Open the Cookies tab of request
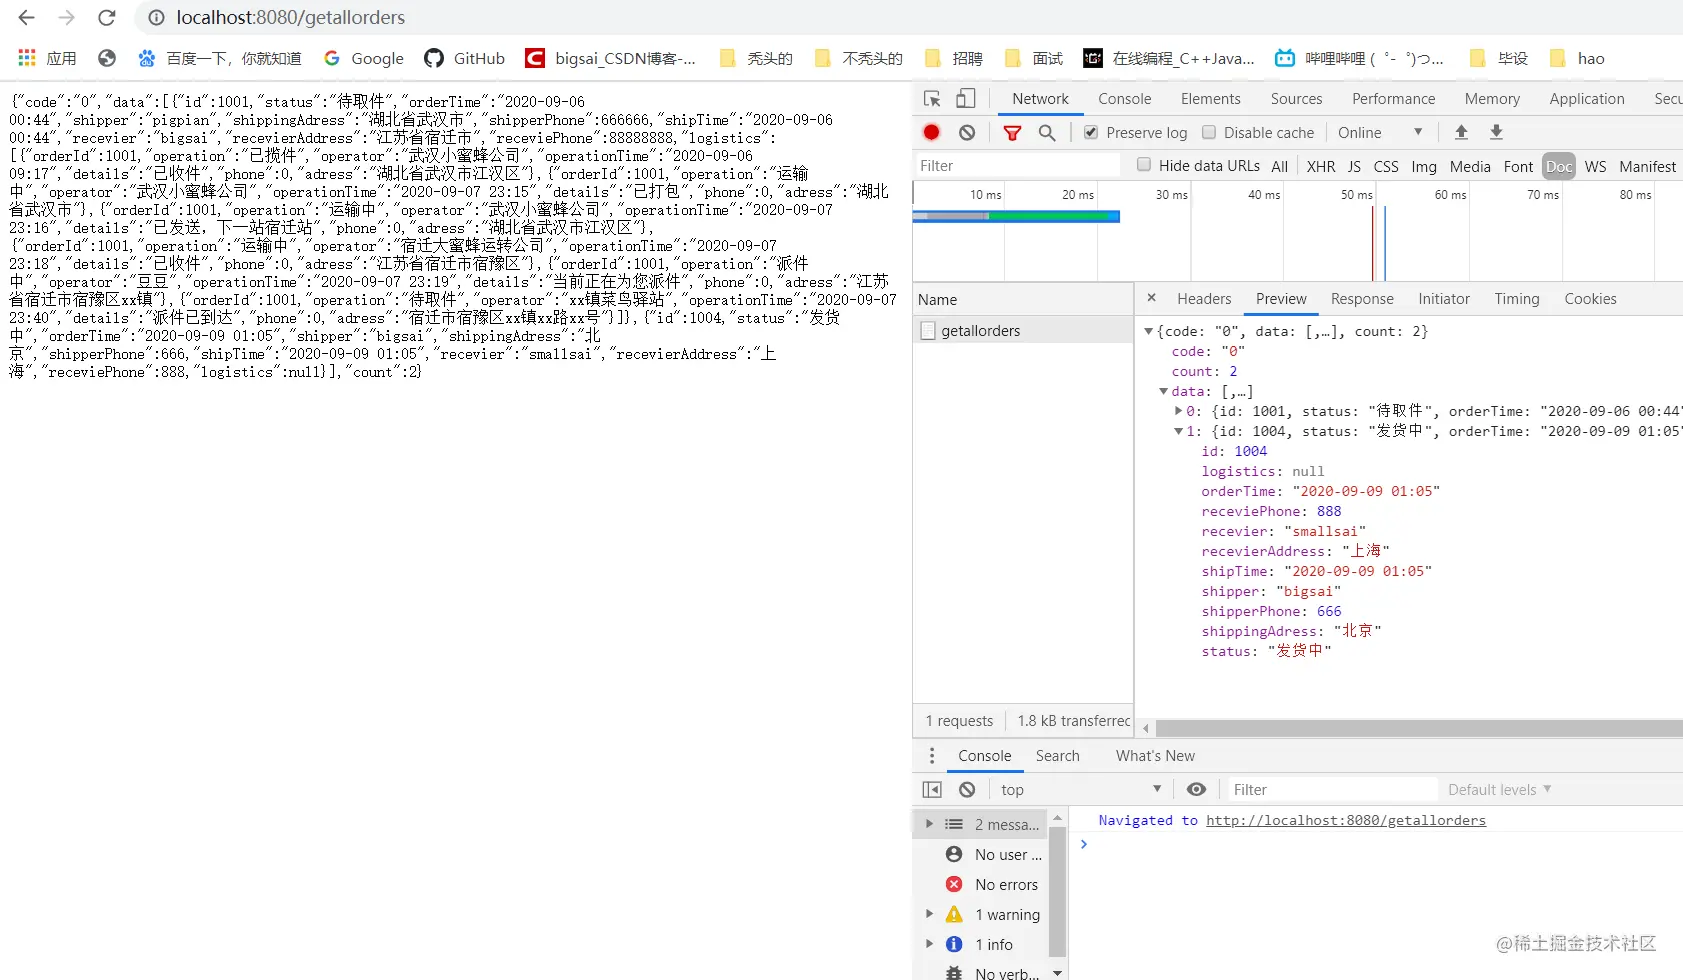The width and height of the screenshot is (1683, 980). [1590, 298]
